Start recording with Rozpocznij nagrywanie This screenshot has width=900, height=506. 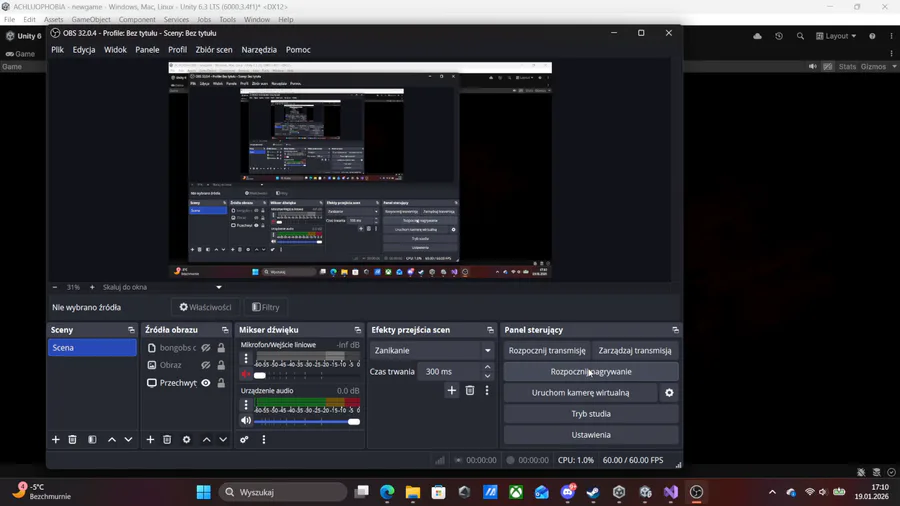pos(591,372)
